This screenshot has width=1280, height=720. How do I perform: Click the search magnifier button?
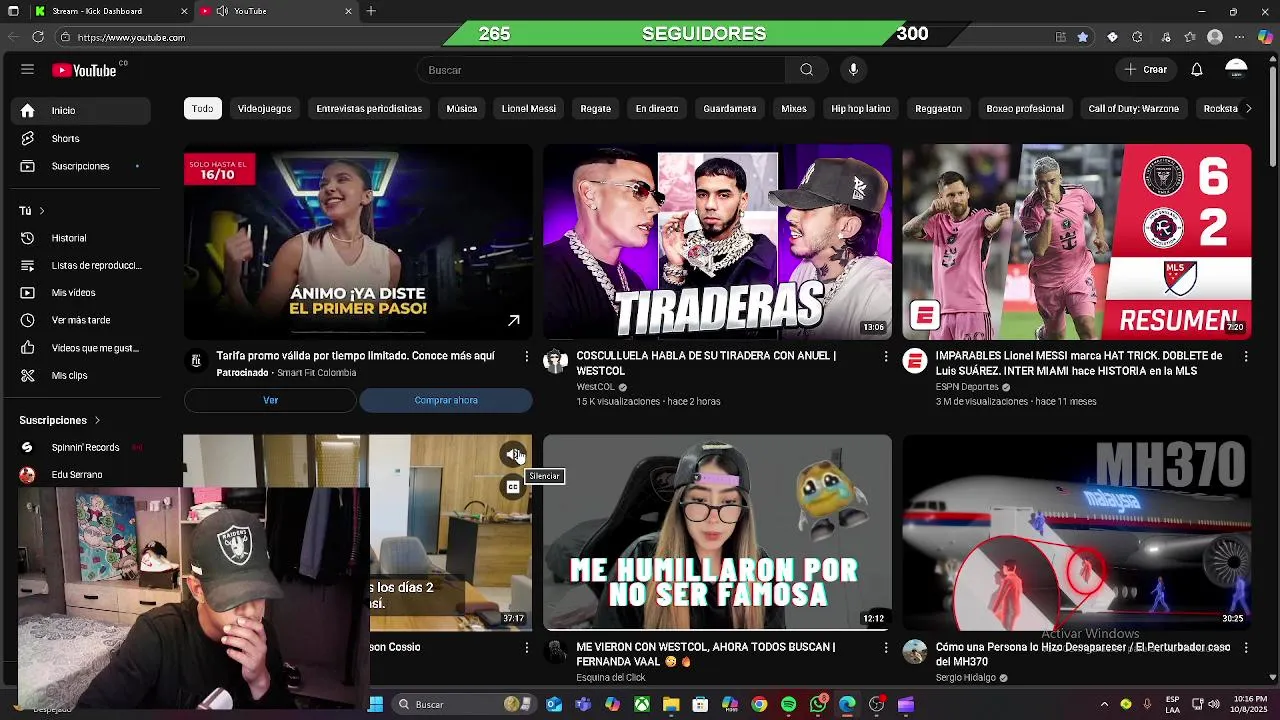pyautogui.click(x=806, y=70)
